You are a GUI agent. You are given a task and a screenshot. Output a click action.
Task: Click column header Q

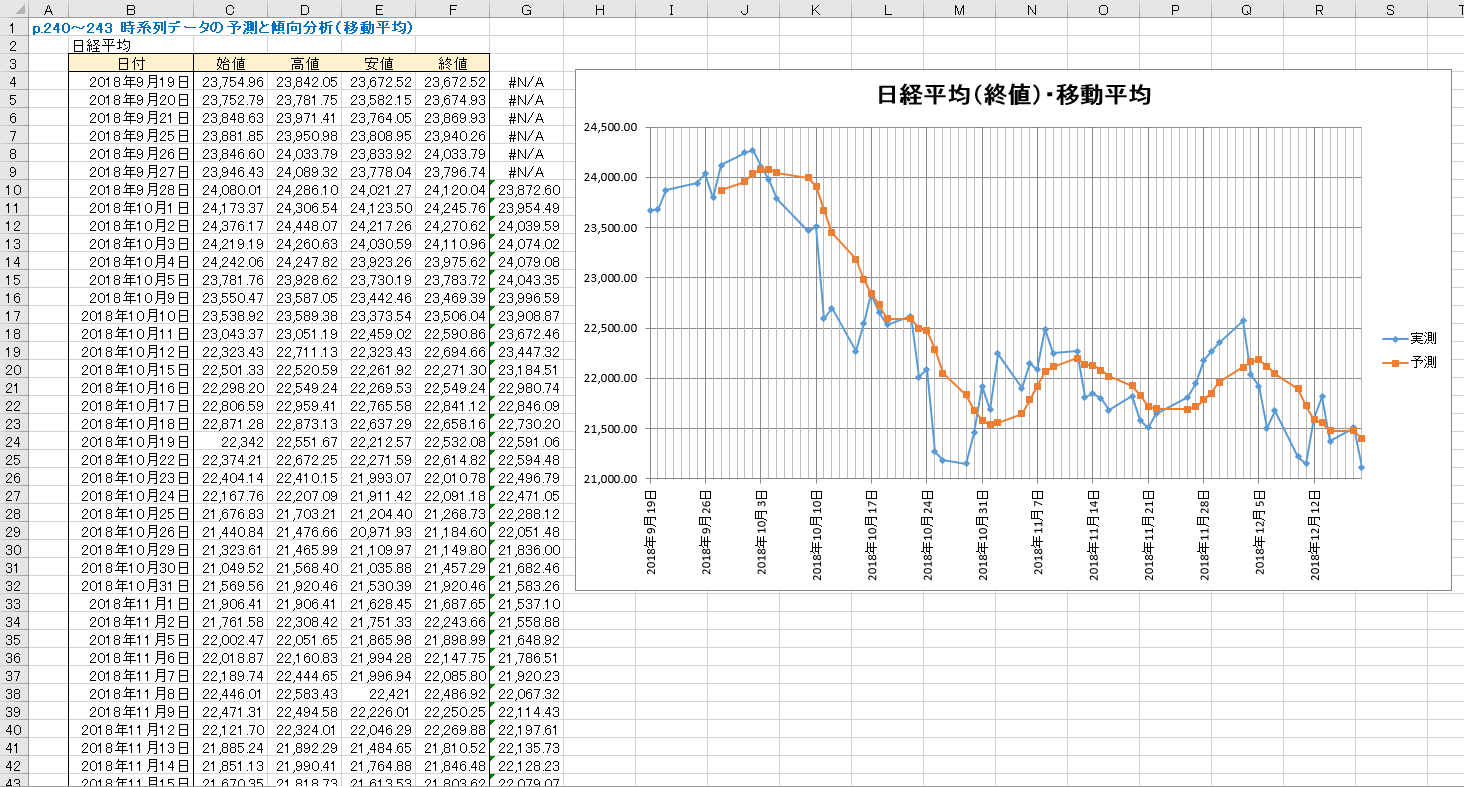(x=1246, y=9)
